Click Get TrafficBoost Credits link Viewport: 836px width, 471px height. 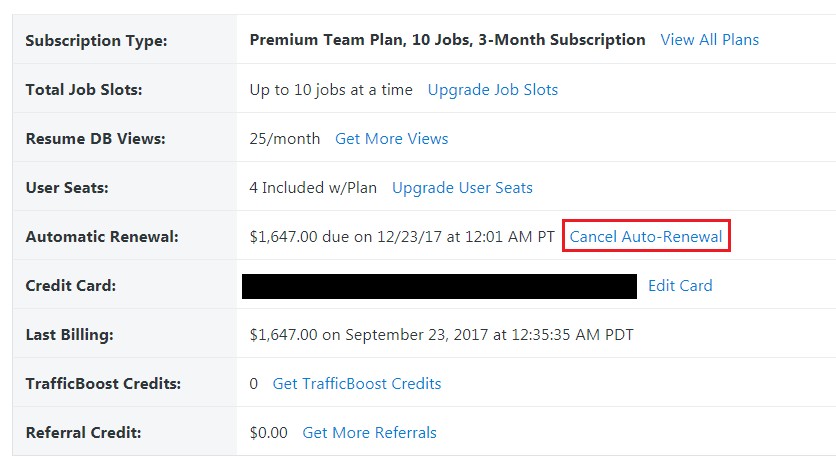356,384
